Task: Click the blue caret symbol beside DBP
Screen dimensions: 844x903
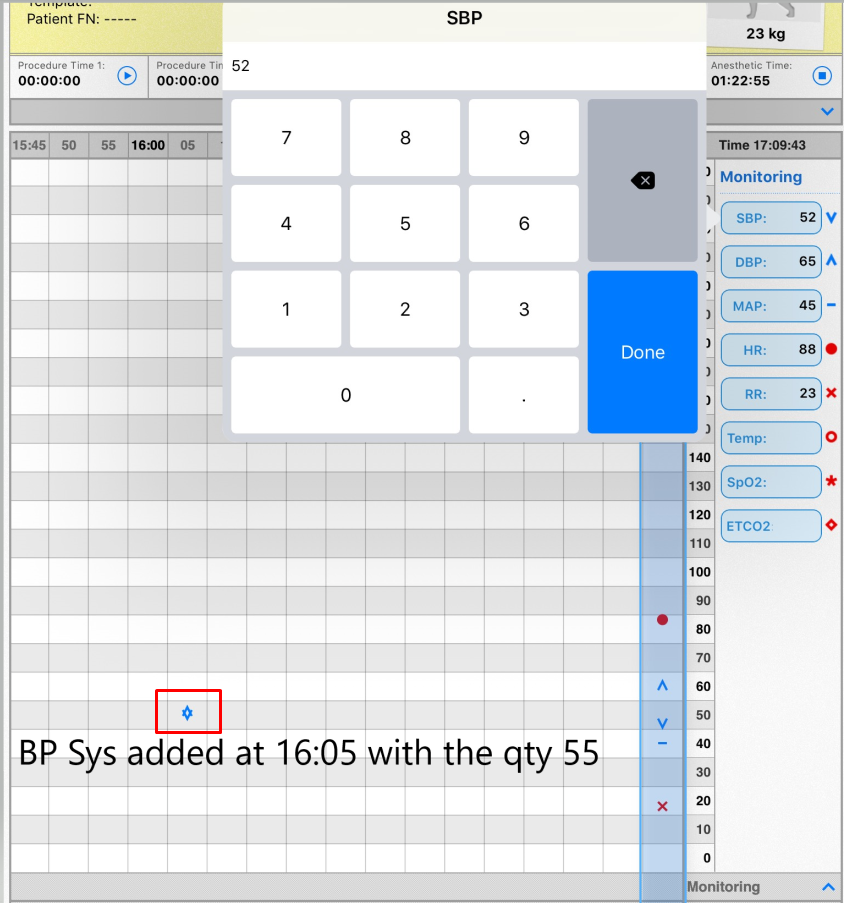Action: [831, 260]
